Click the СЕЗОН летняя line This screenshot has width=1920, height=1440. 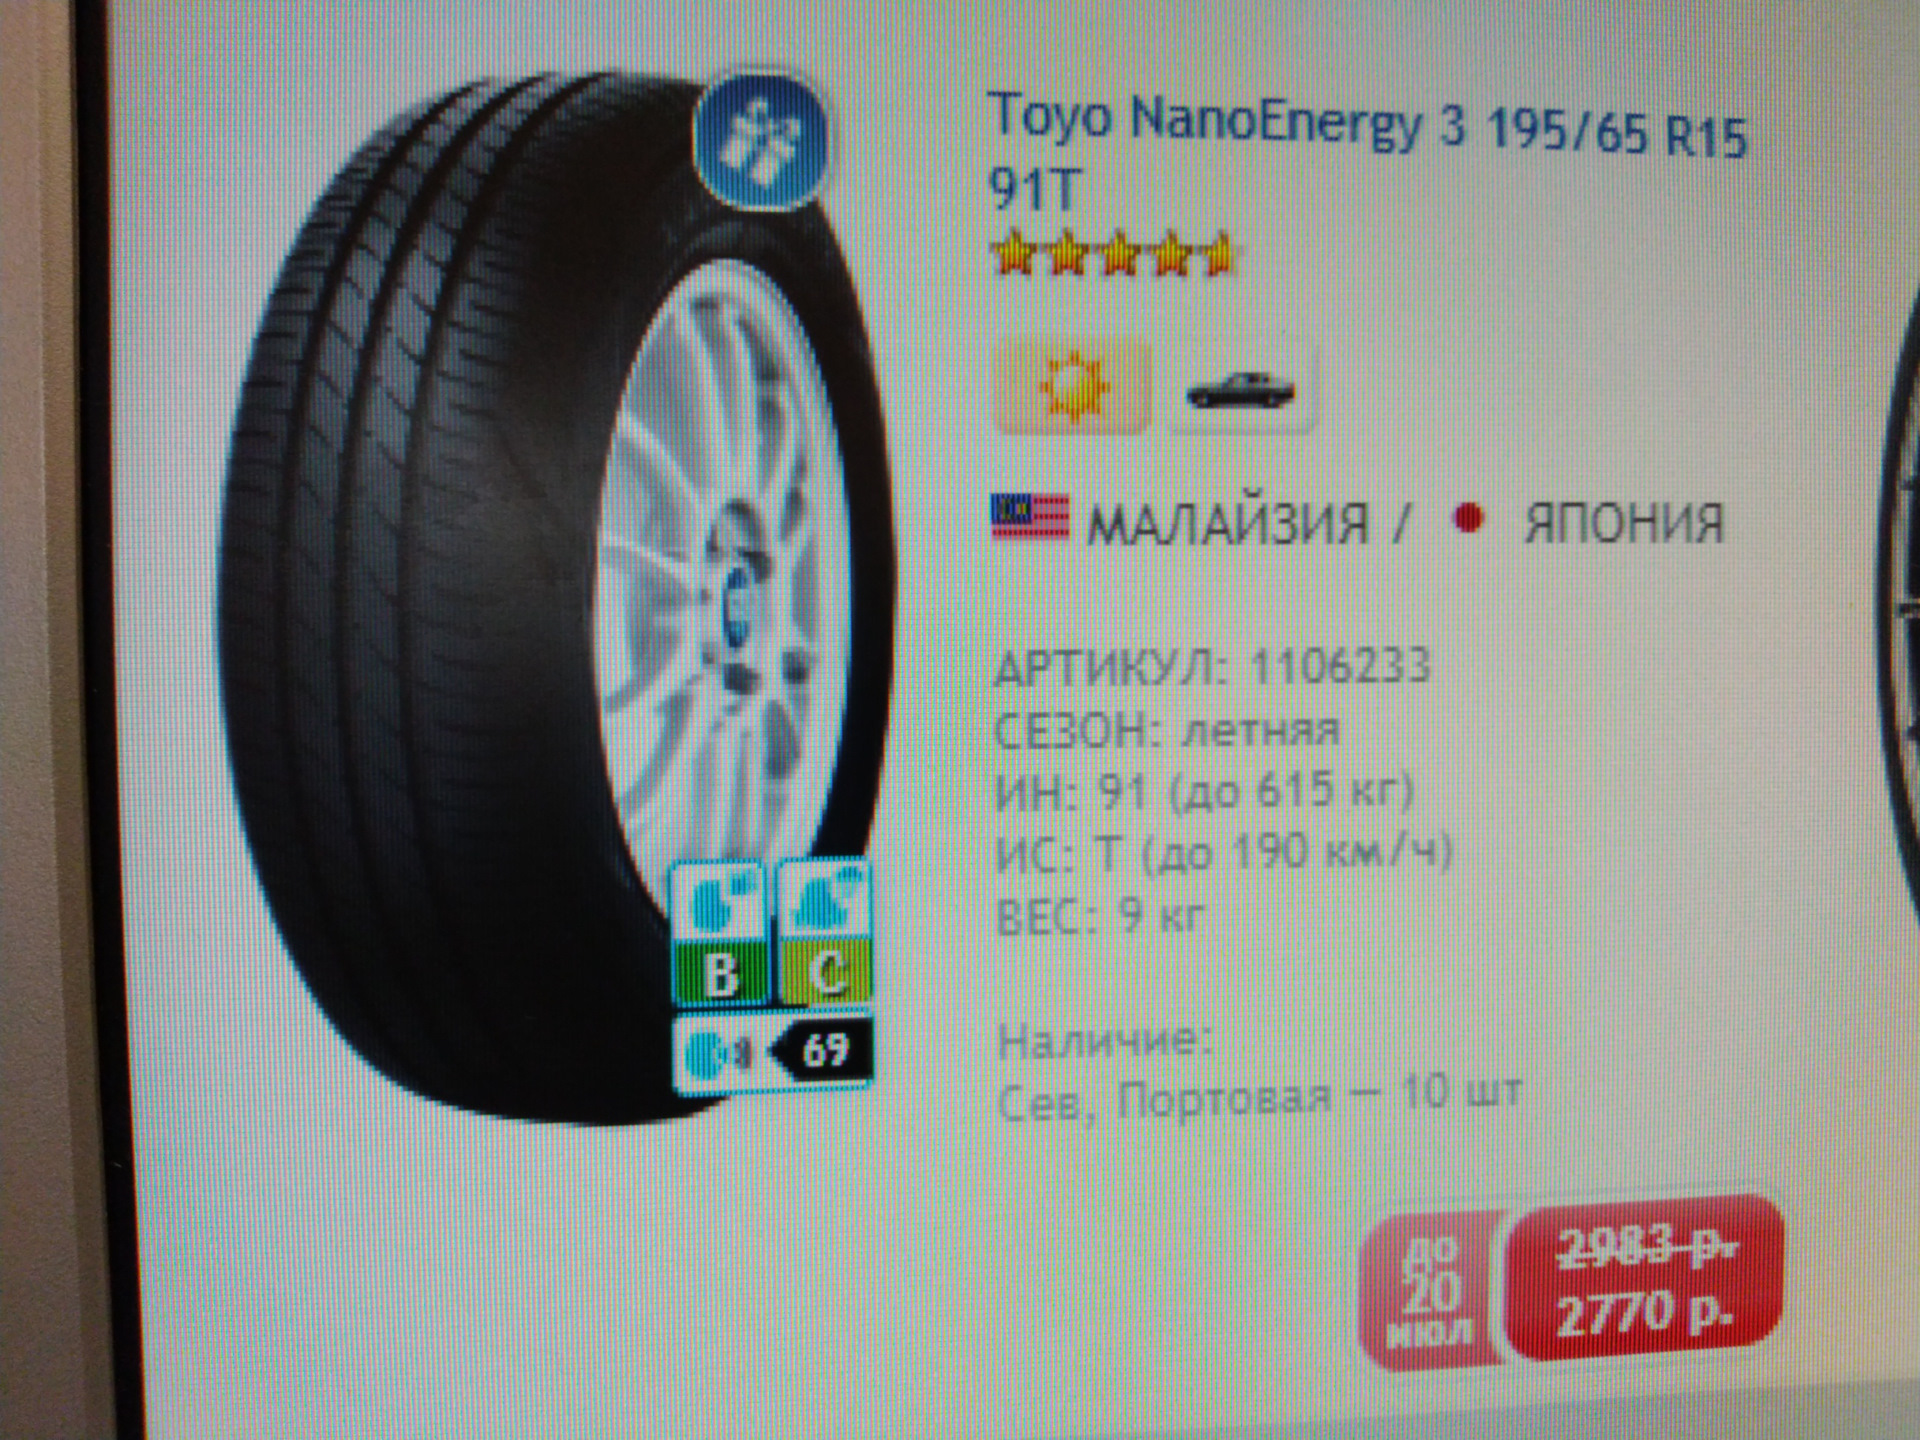[x=1167, y=731]
